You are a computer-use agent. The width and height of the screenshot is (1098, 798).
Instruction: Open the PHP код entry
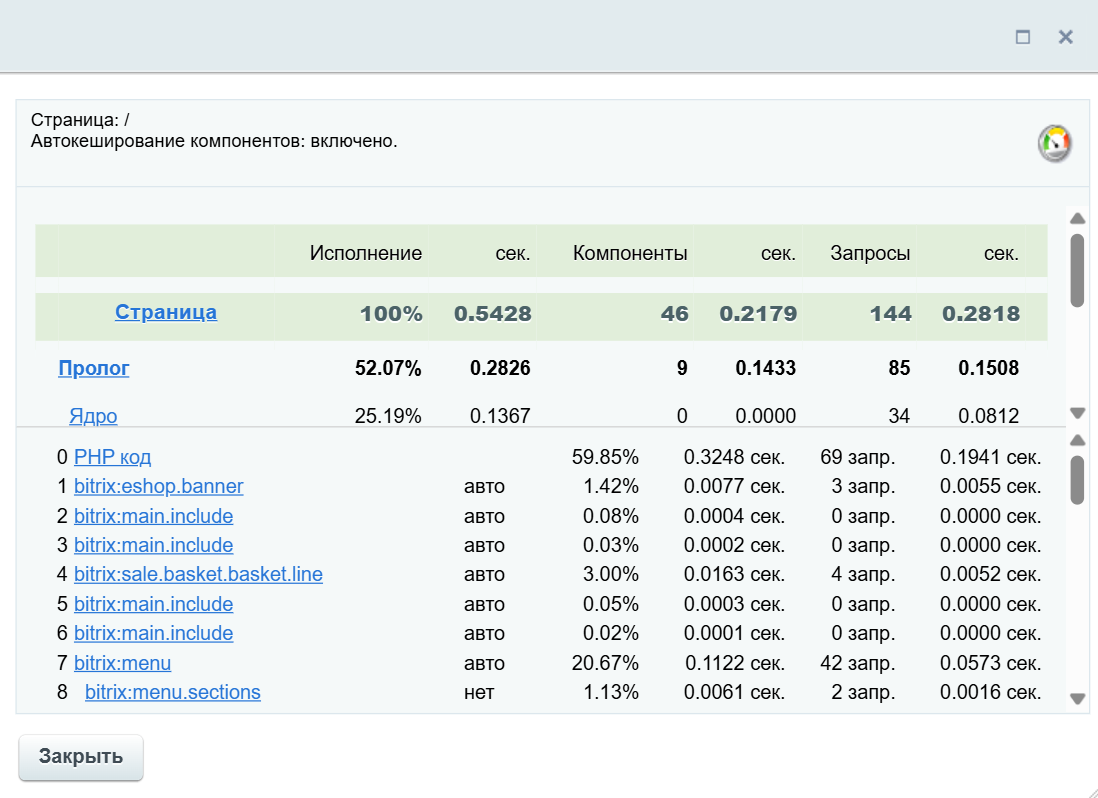coord(112,458)
